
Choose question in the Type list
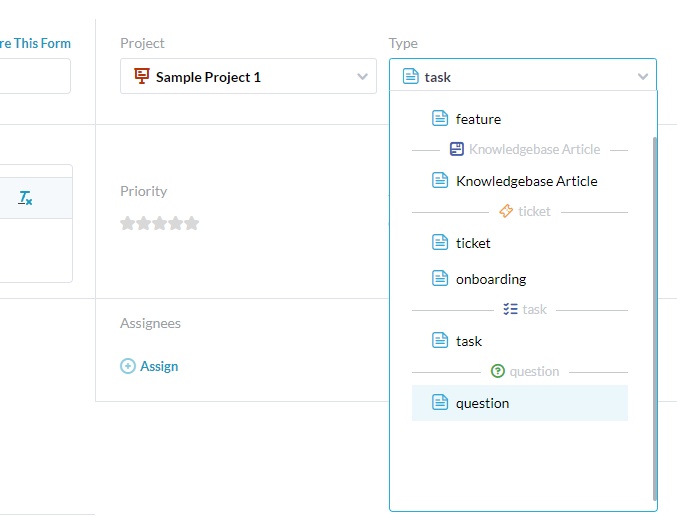pos(482,403)
